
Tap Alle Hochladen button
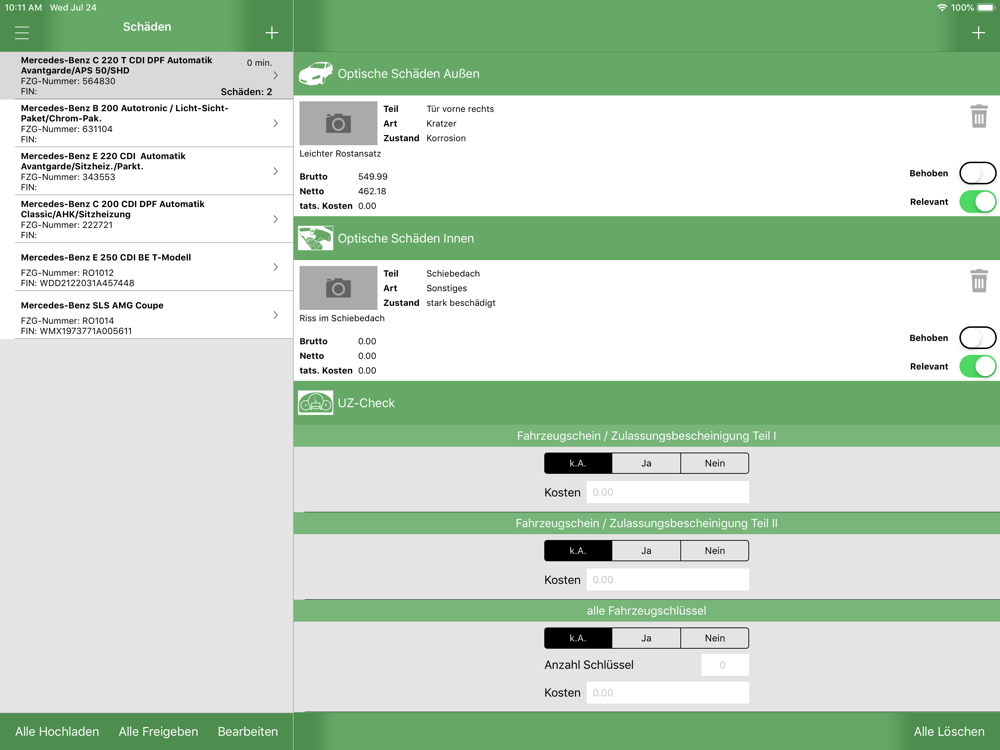pos(57,732)
